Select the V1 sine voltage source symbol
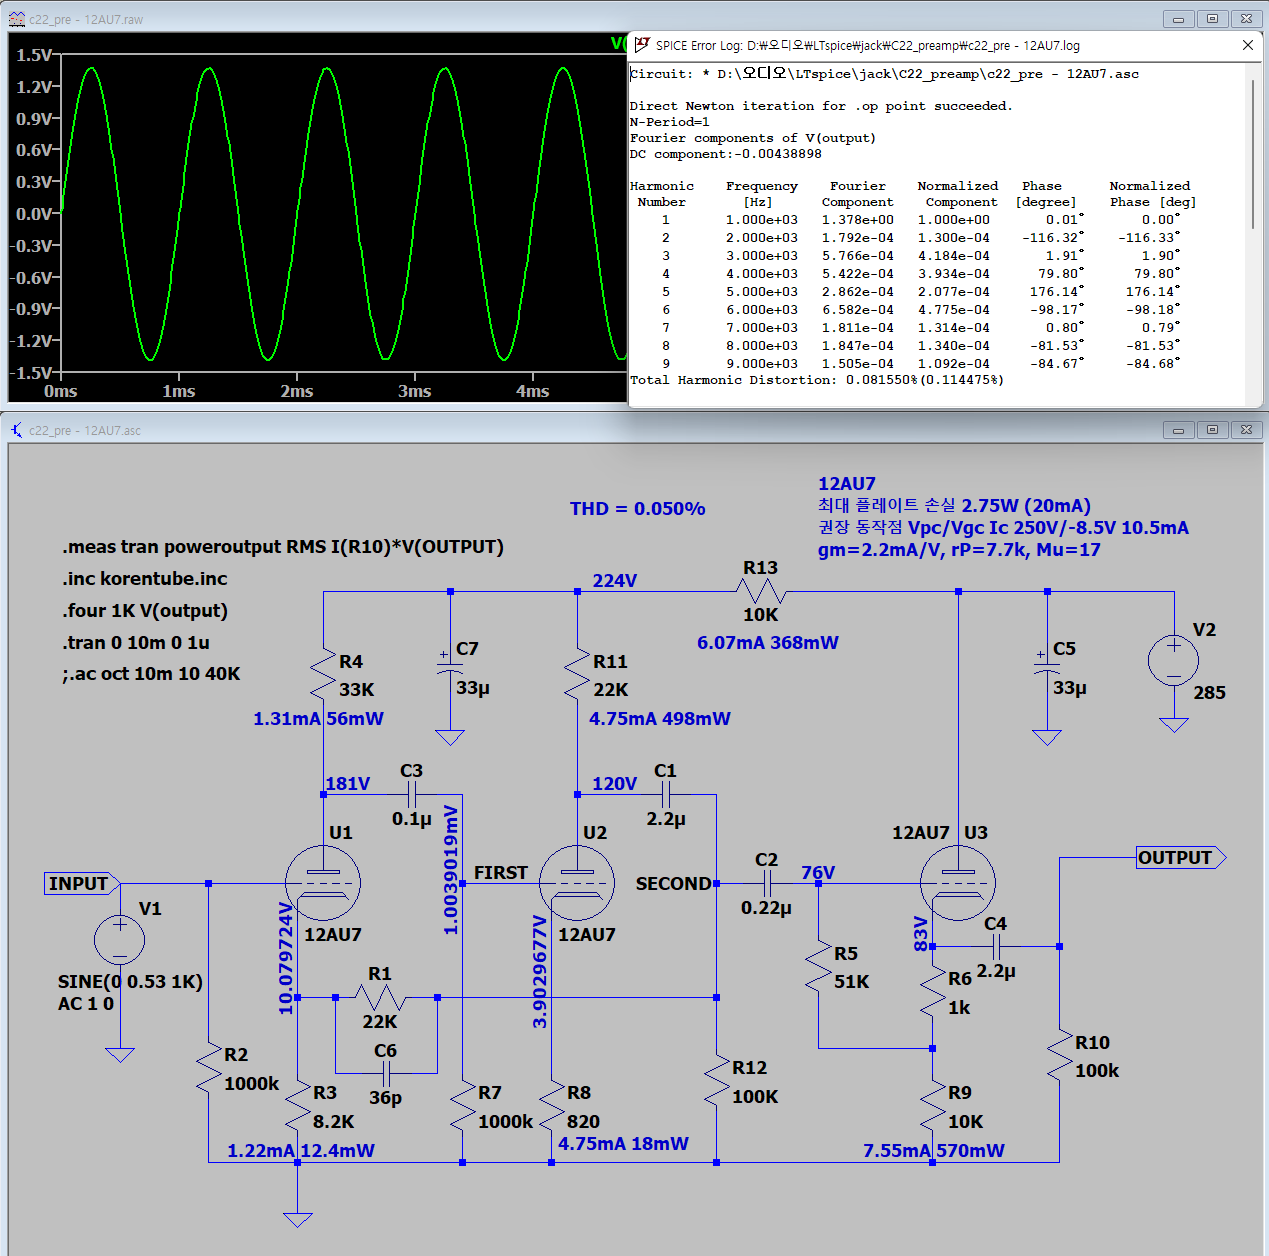 pyautogui.click(x=119, y=940)
